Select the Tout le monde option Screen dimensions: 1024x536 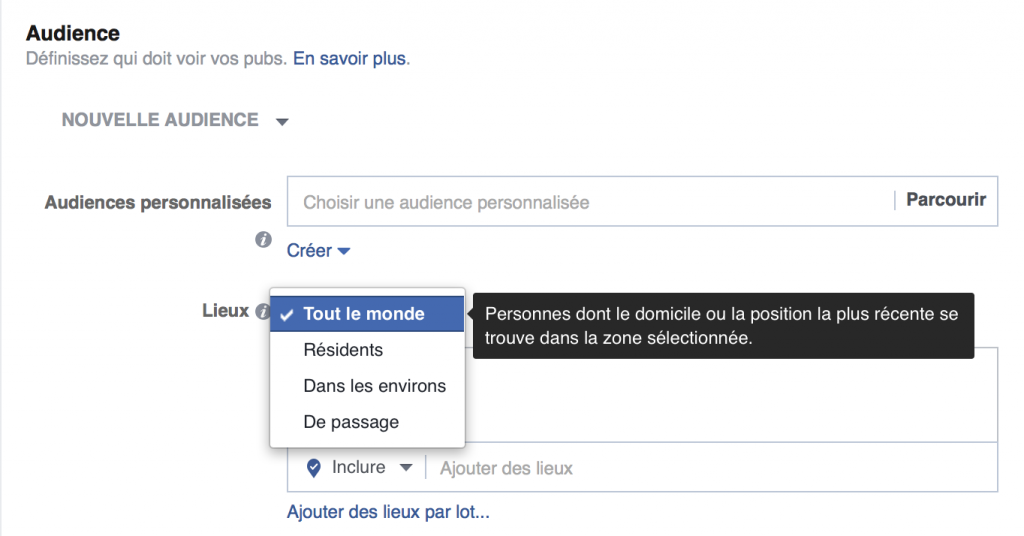(x=364, y=314)
